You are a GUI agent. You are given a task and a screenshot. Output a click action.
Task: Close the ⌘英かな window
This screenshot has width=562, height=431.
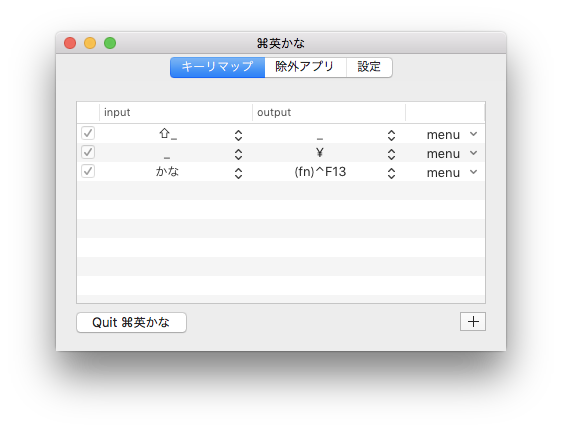click(70, 43)
